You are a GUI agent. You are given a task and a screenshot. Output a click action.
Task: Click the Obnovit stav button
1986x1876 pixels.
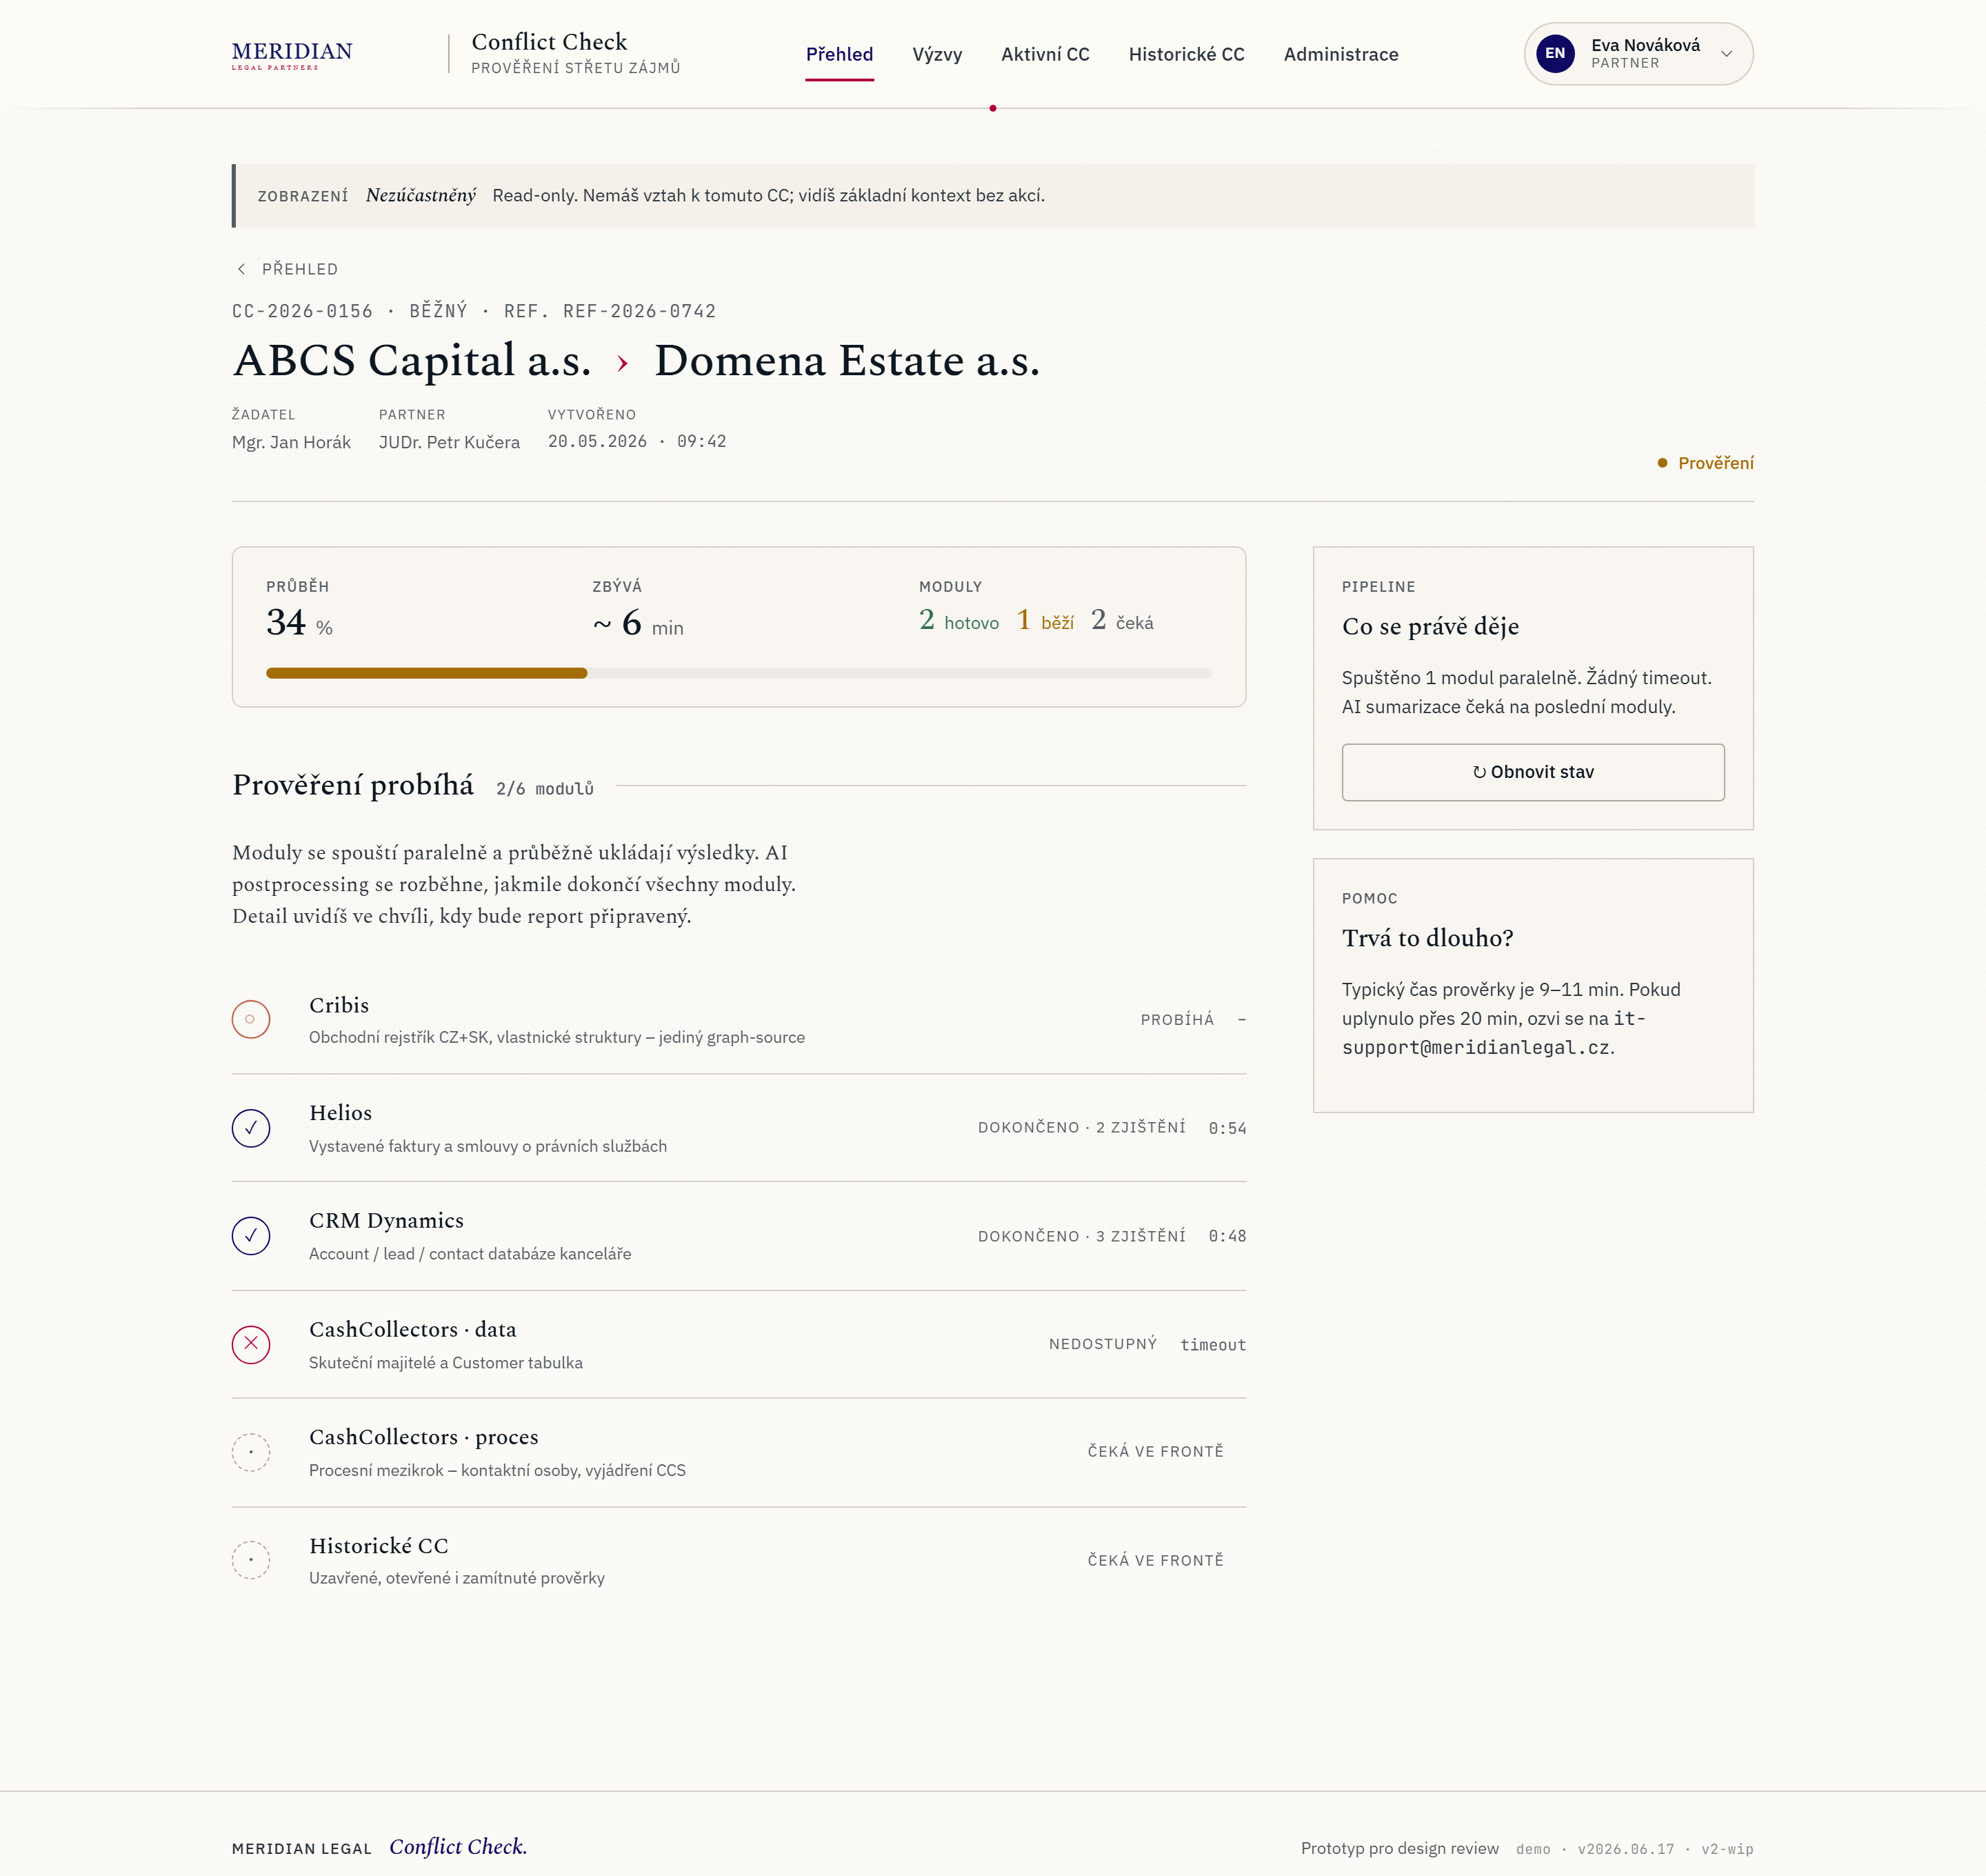[x=1533, y=772]
